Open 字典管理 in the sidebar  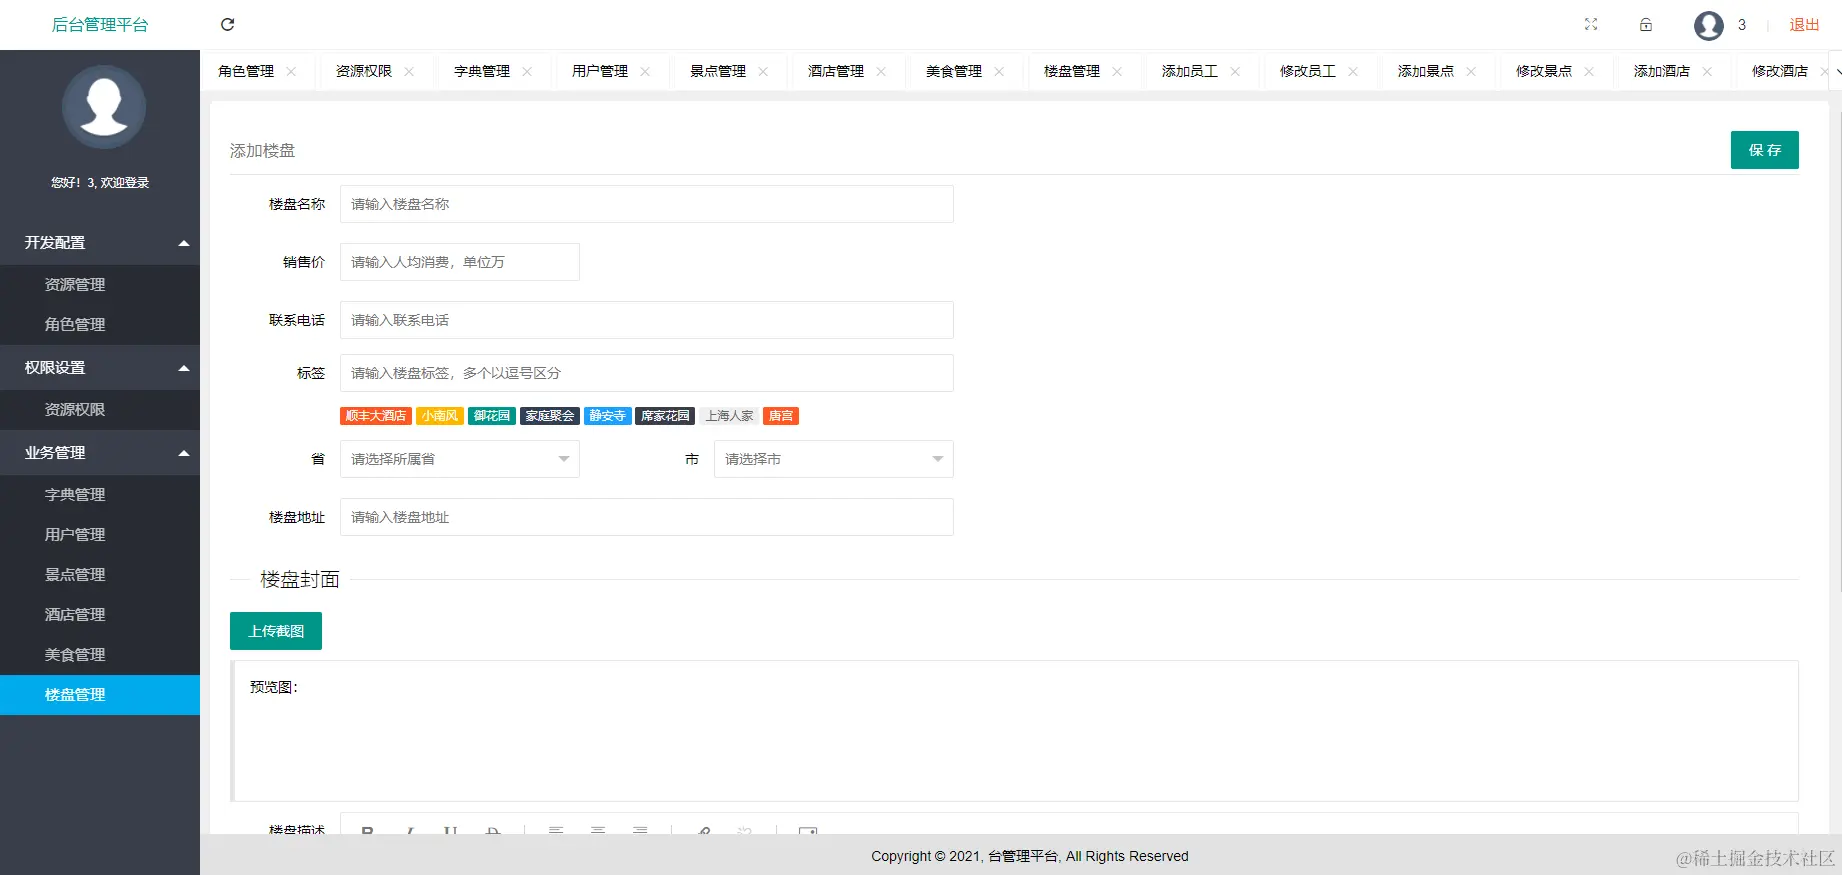[100, 495]
